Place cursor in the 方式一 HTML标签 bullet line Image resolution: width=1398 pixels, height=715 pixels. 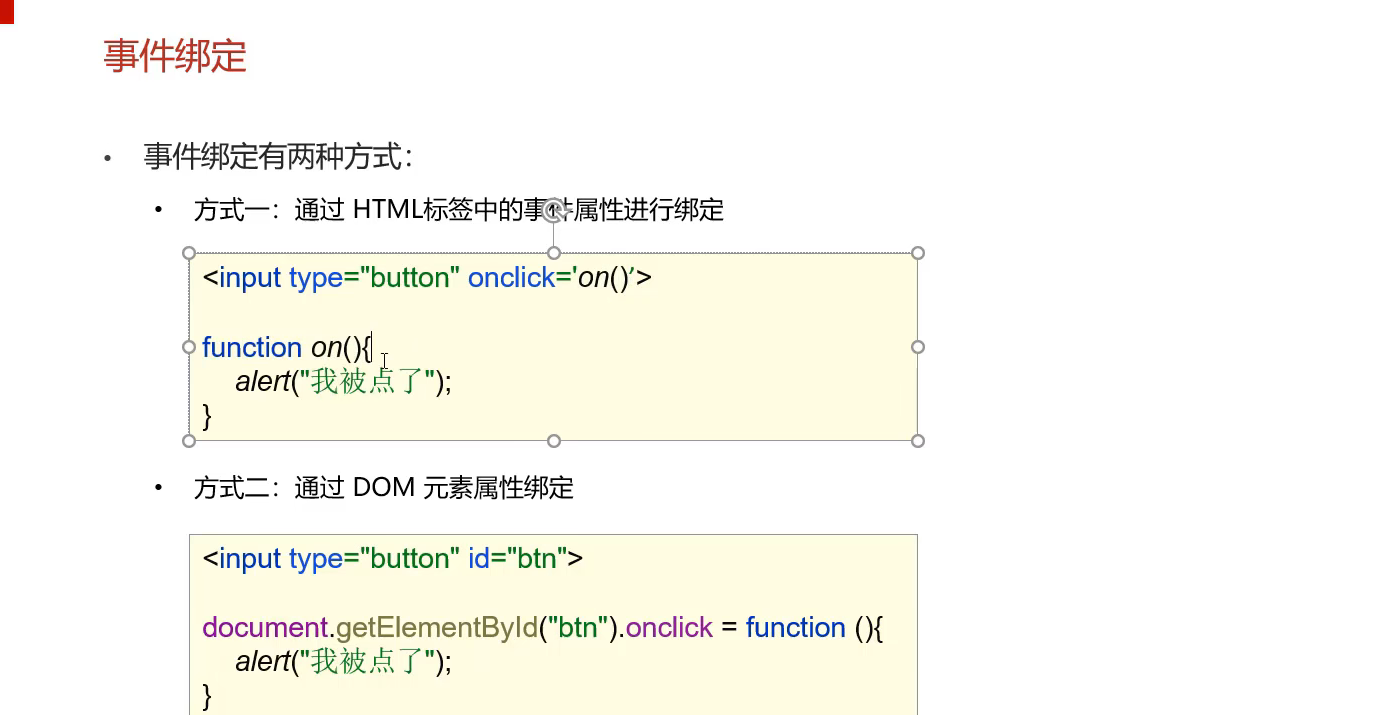458,210
